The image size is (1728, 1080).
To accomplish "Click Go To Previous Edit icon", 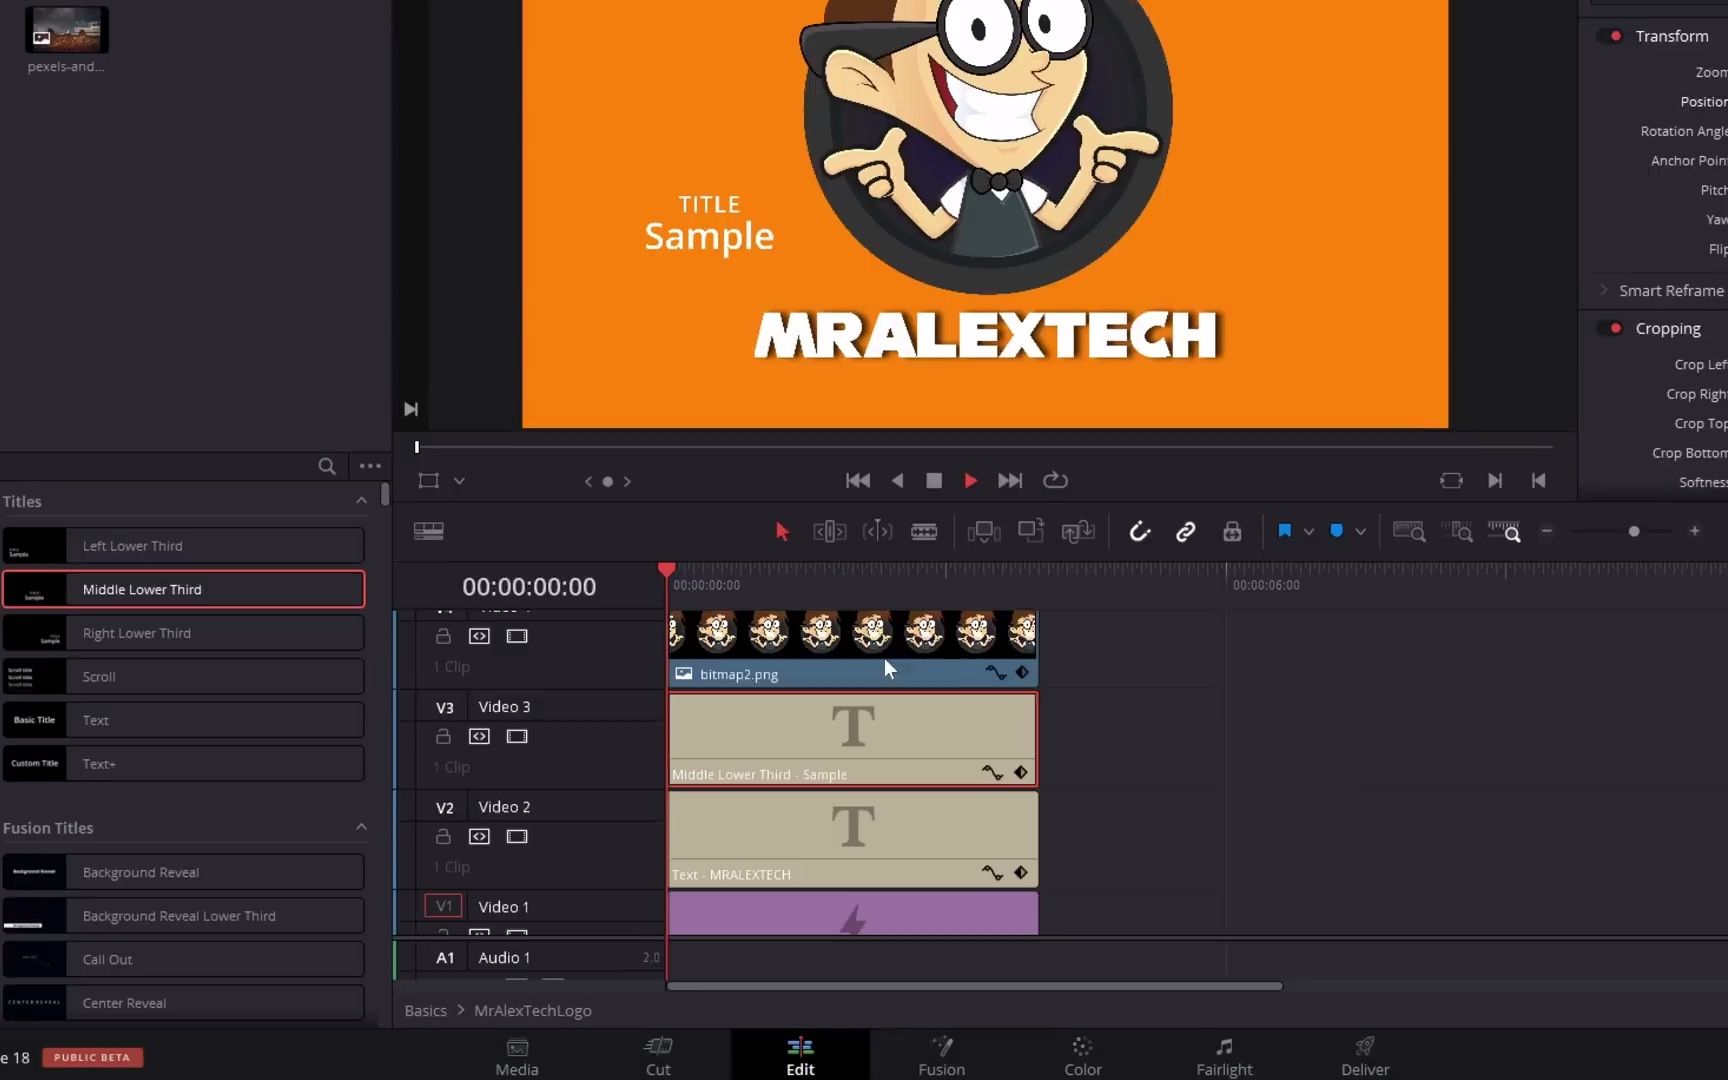I will pos(1538,481).
